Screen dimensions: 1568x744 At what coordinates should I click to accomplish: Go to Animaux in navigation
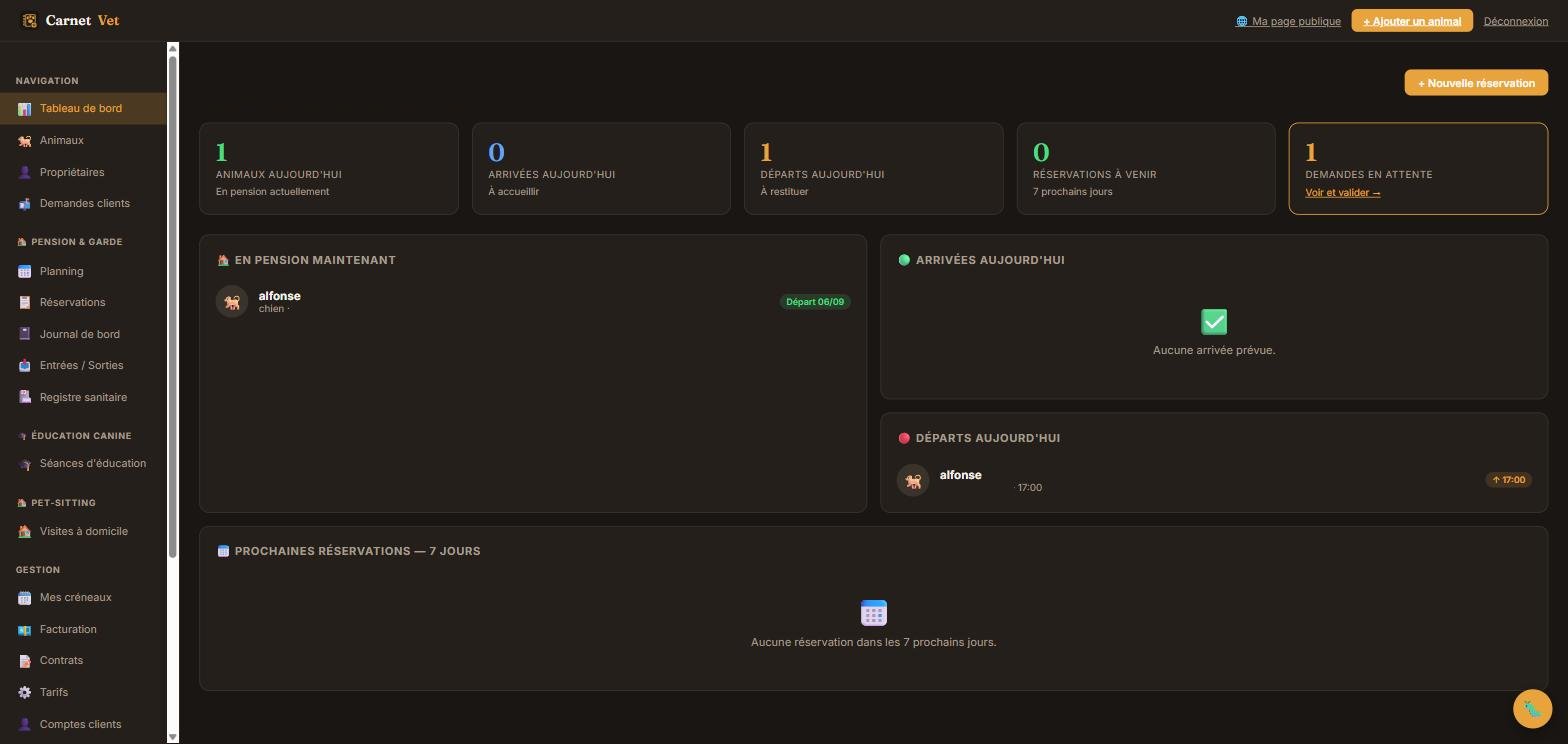tap(83, 140)
